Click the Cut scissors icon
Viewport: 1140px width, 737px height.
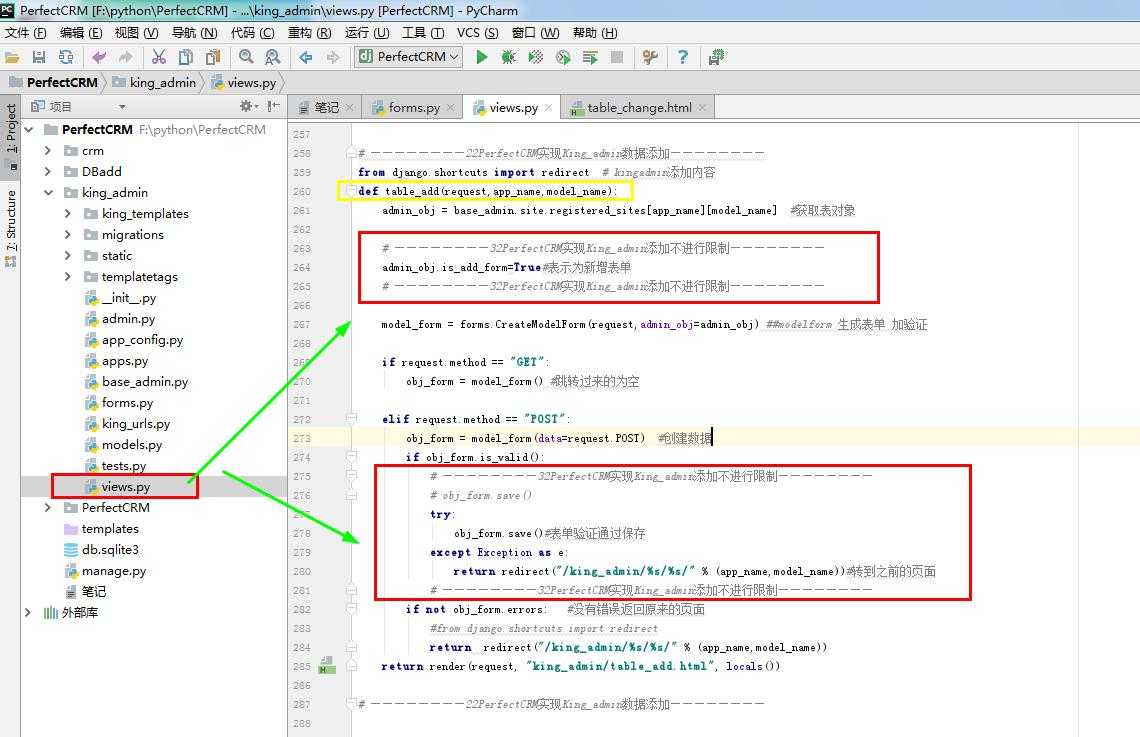[158, 57]
